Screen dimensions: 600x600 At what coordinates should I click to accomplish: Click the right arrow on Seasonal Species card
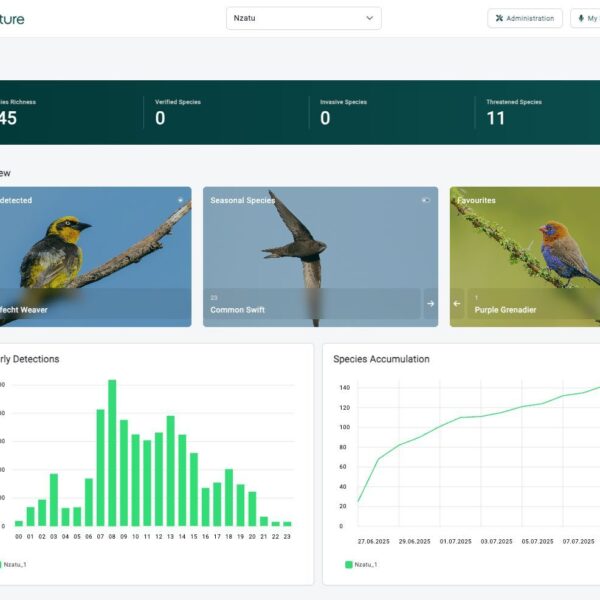click(430, 304)
